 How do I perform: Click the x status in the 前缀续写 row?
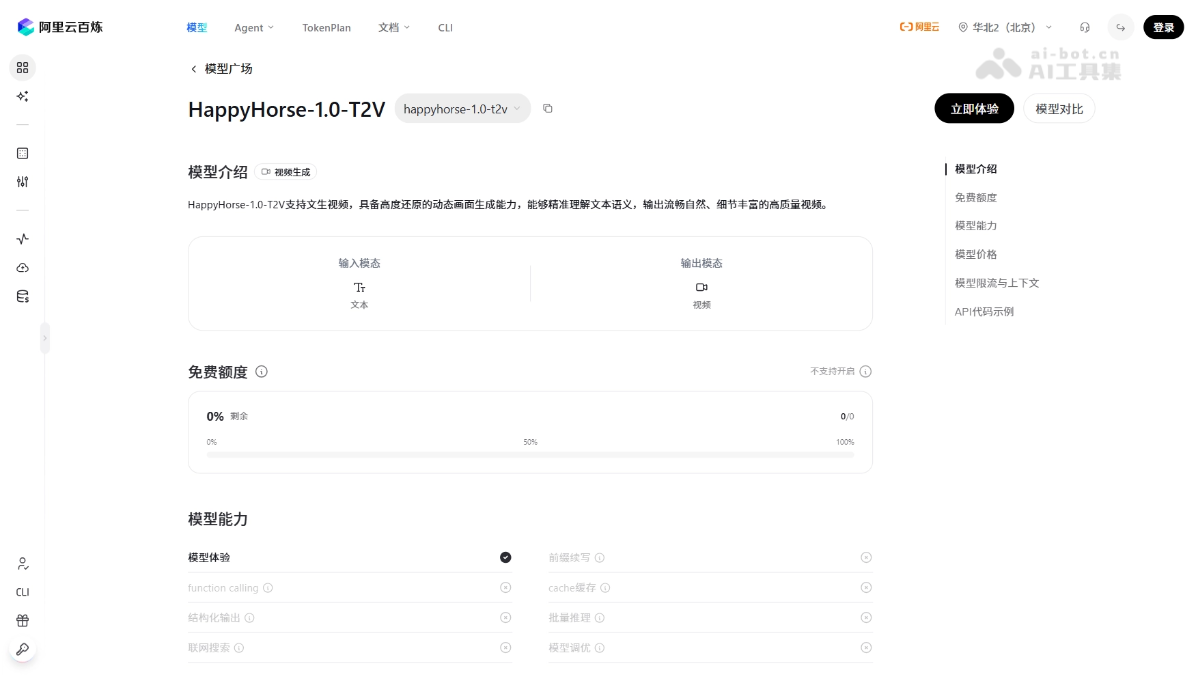866,557
